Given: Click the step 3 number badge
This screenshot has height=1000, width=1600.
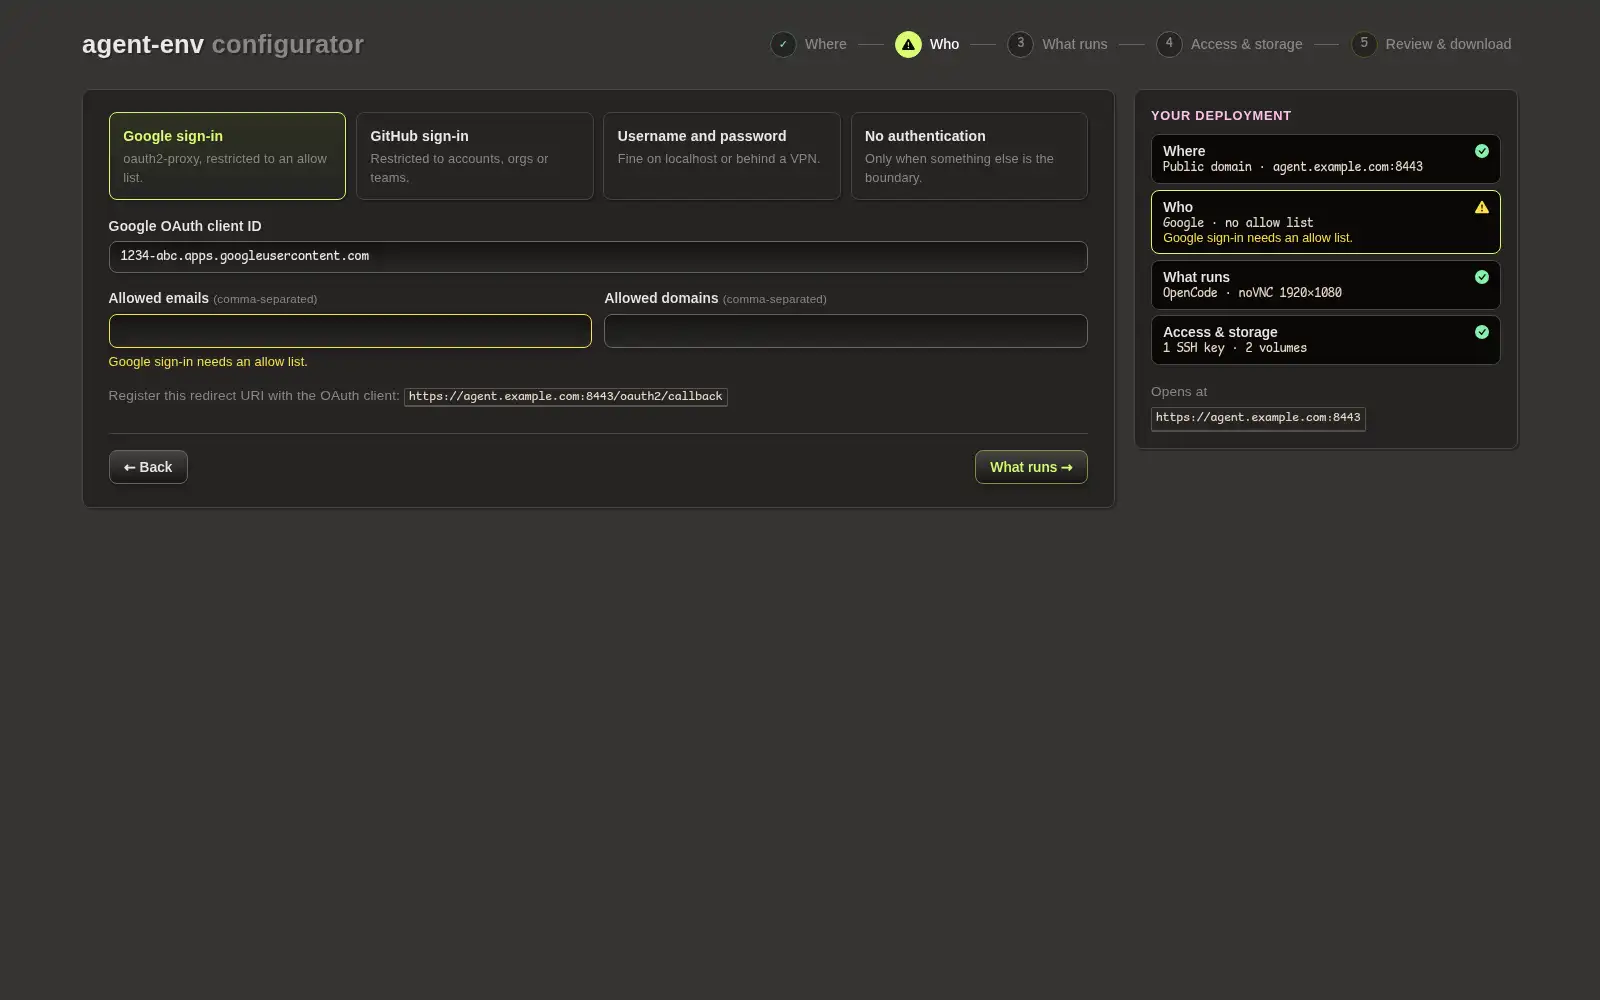Looking at the screenshot, I should click(x=1020, y=44).
